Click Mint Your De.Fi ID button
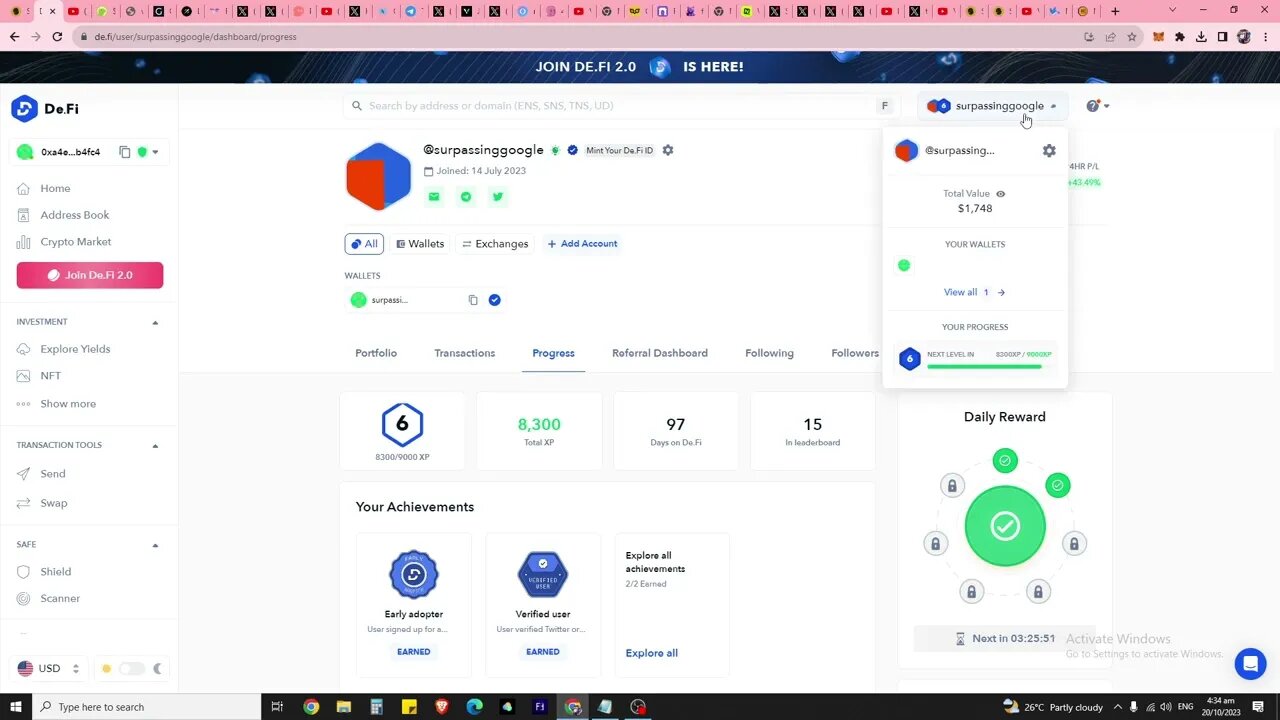The width and height of the screenshot is (1280, 720). click(x=619, y=150)
